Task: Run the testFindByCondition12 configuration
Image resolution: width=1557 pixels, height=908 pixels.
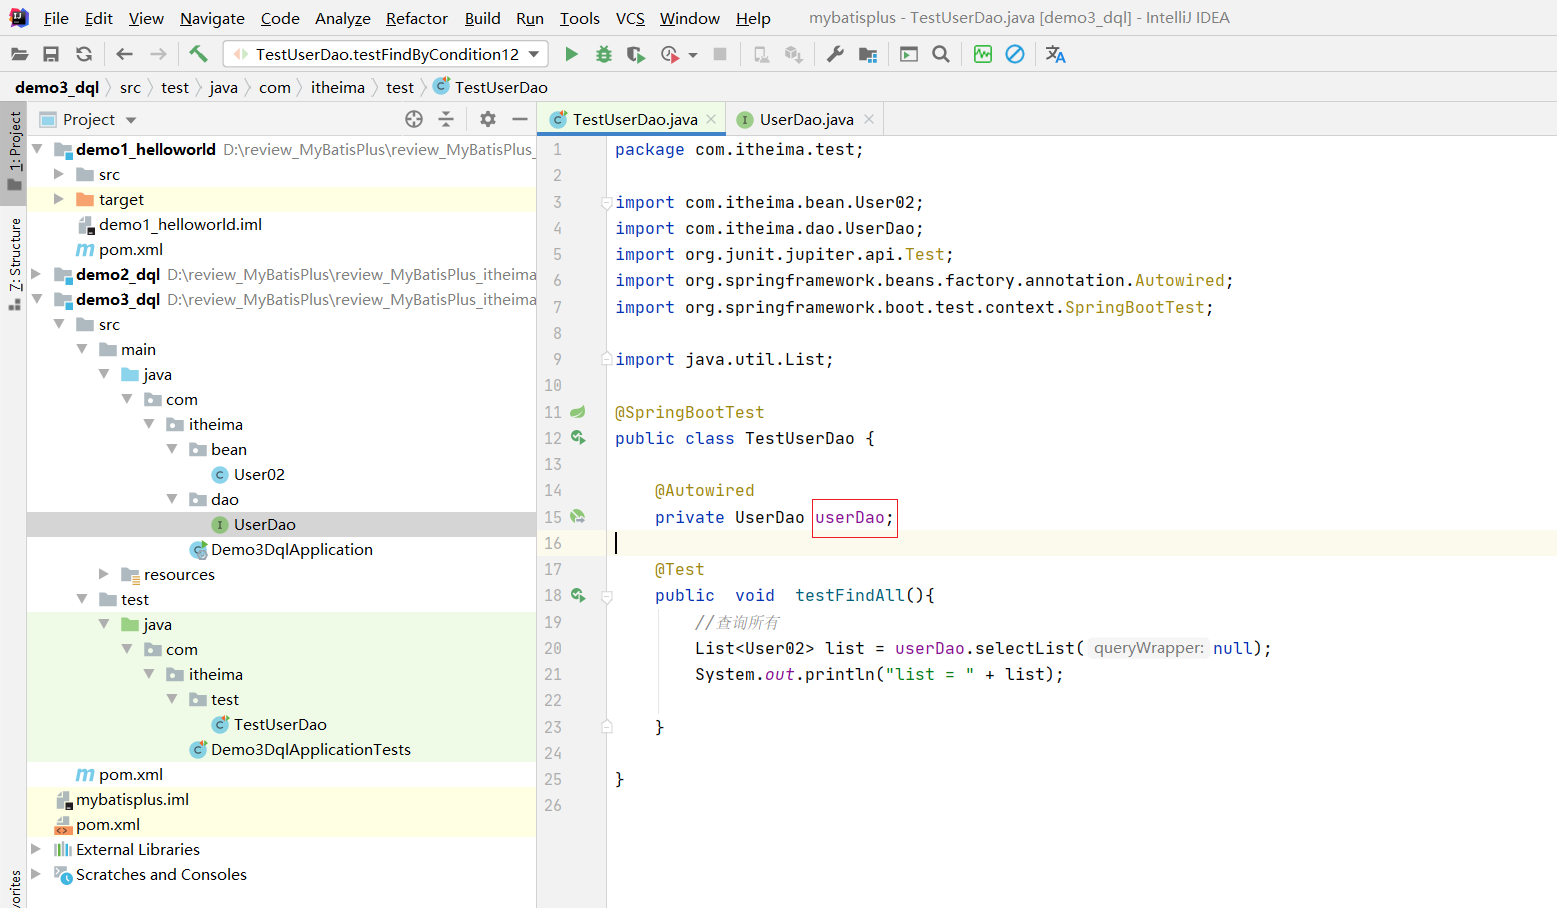Action: (x=571, y=54)
